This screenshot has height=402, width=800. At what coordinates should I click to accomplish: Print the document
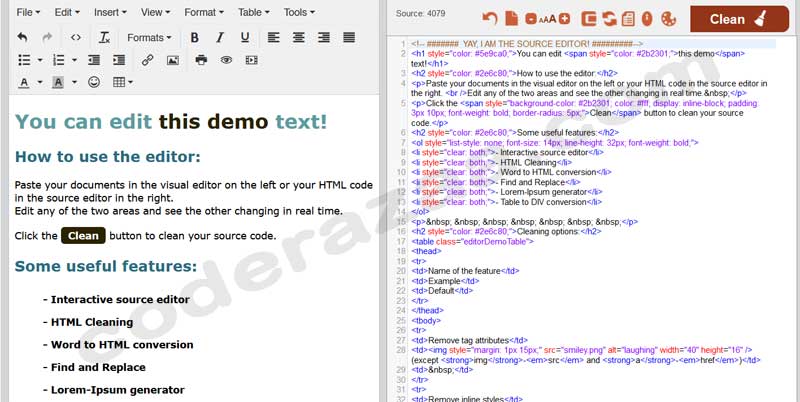point(202,60)
